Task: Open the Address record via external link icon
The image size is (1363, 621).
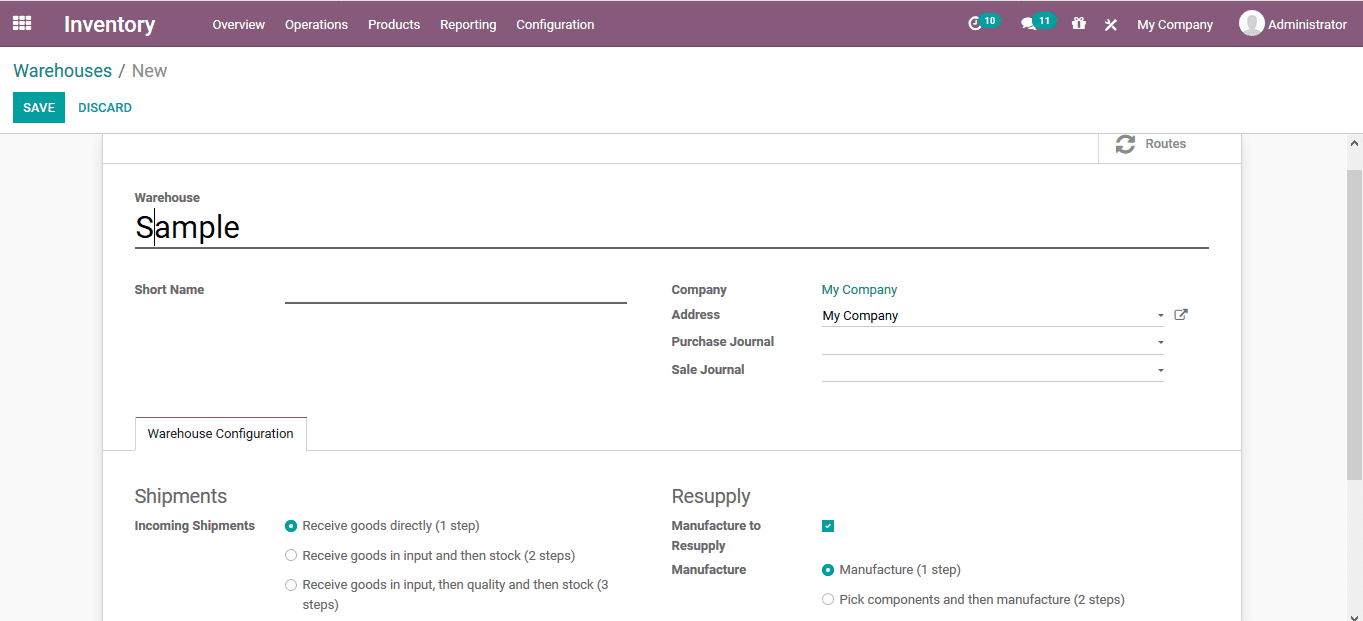Action: pyautogui.click(x=1180, y=314)
